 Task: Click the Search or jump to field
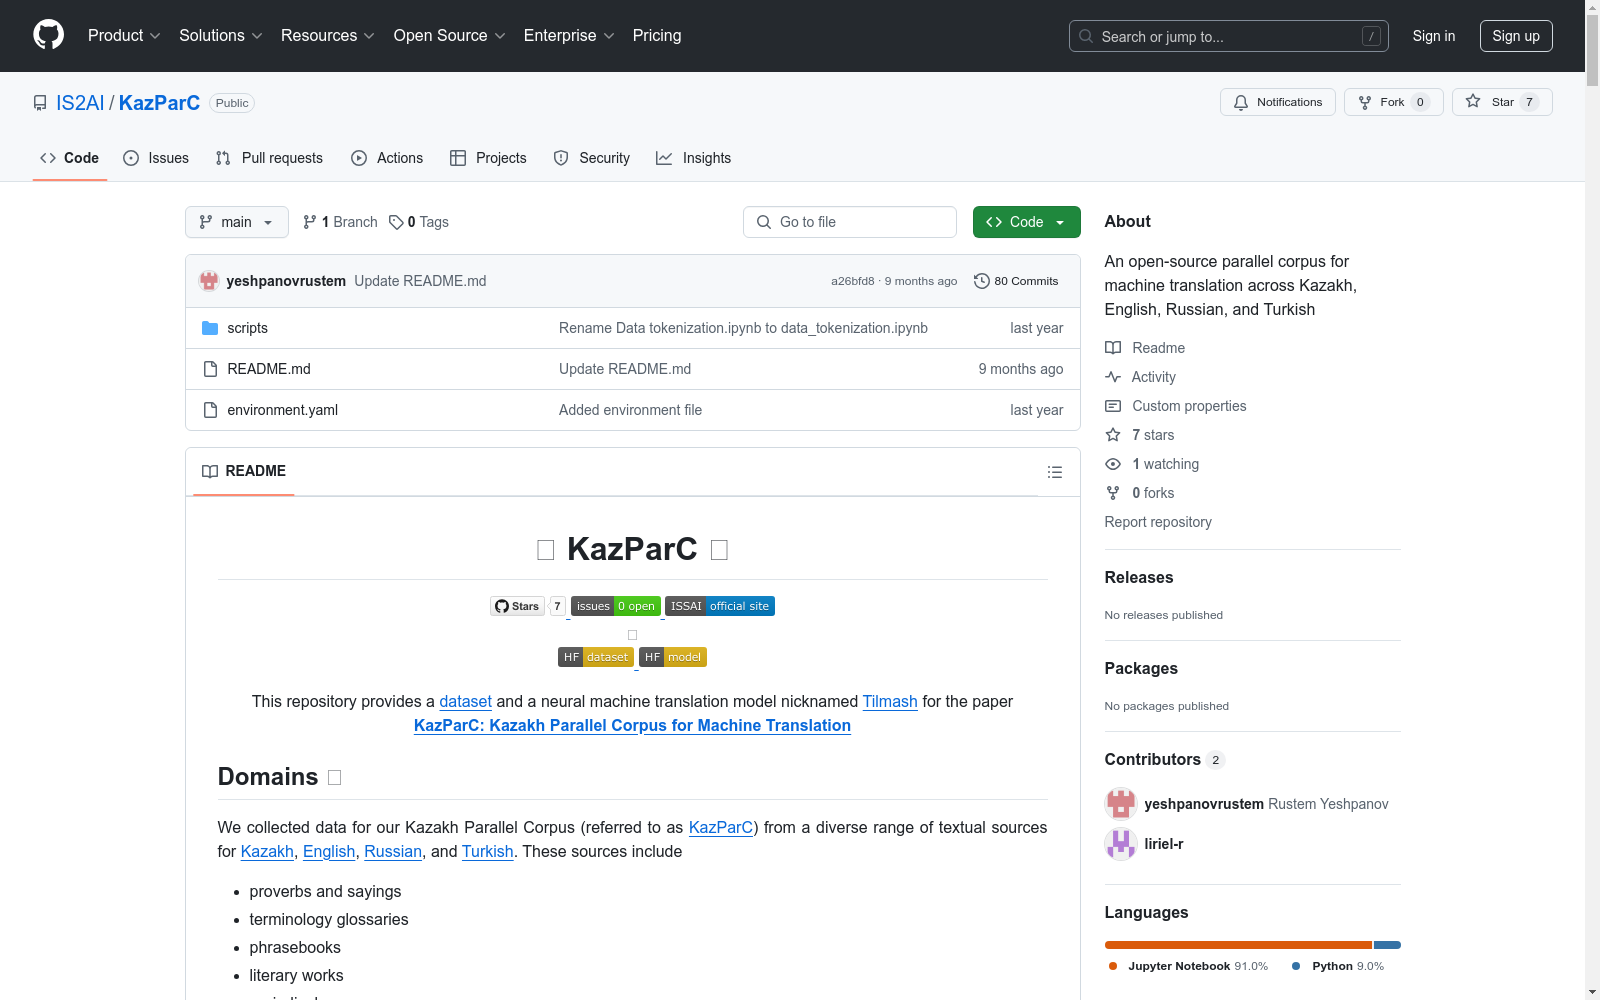pyautogui.click(x=1229, y=36)
